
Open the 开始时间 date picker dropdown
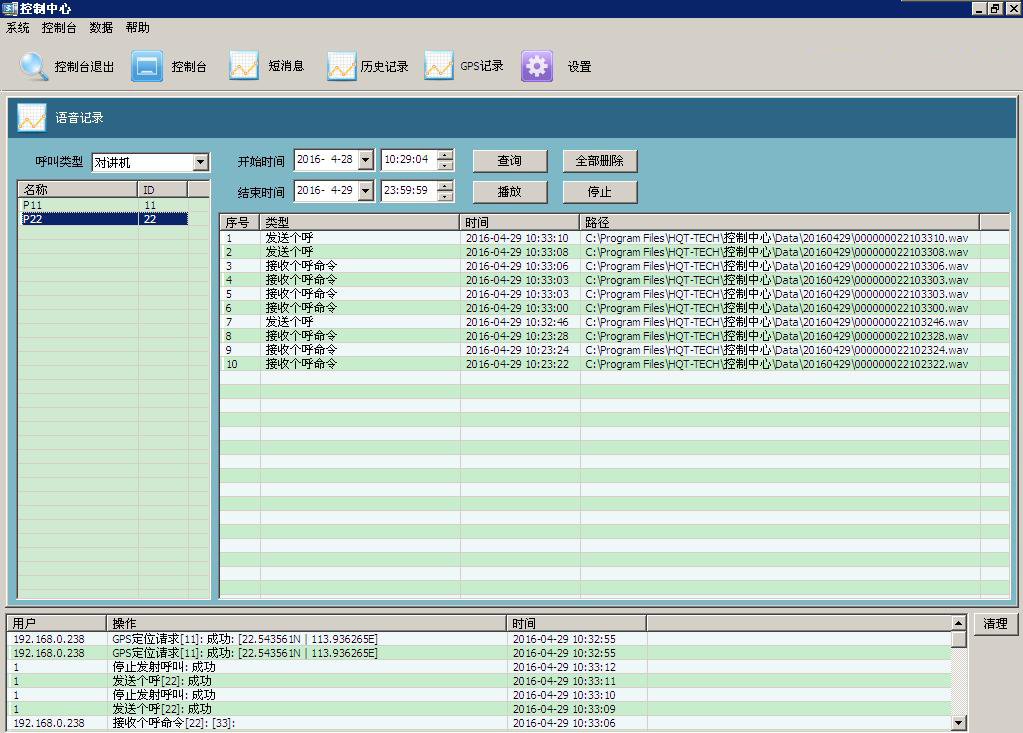click(366, 159)
